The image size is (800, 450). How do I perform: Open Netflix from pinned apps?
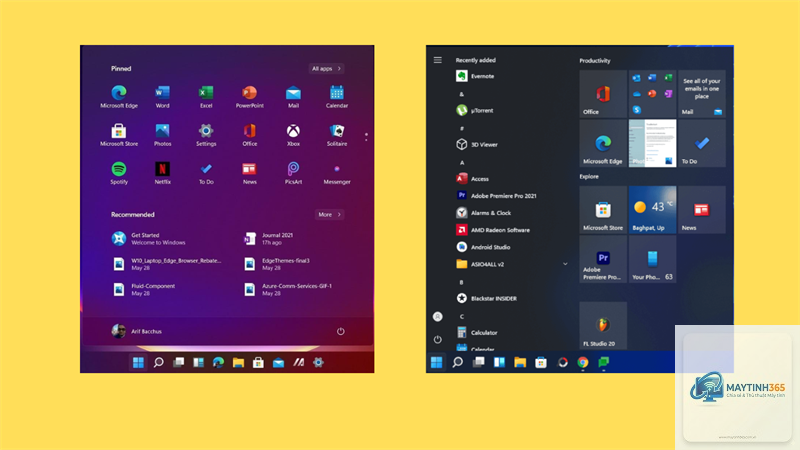162,173
